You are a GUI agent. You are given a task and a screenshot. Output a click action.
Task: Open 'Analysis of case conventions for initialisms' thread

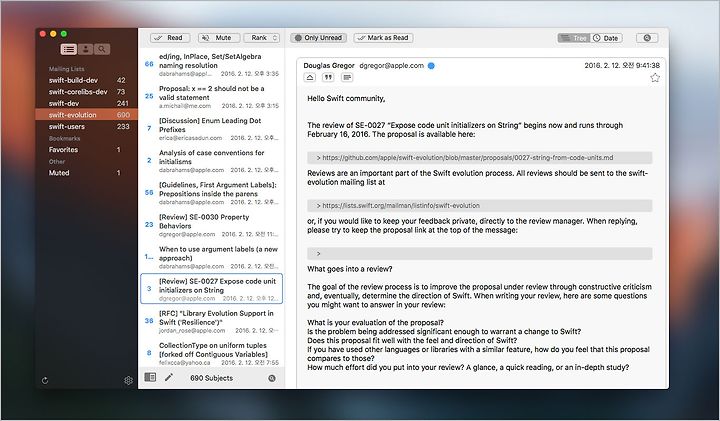tap(212, 161)
